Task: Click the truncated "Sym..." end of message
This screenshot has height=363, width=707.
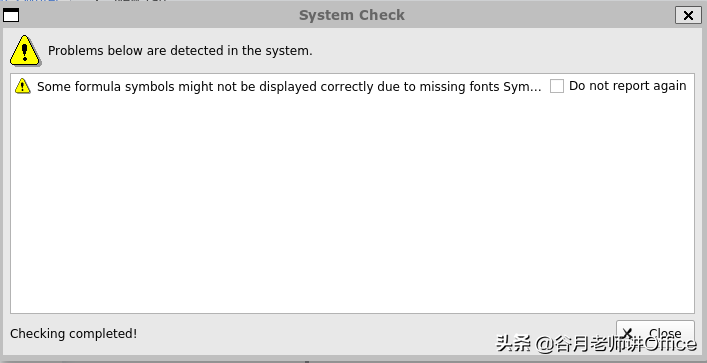Action: [522, 86]
